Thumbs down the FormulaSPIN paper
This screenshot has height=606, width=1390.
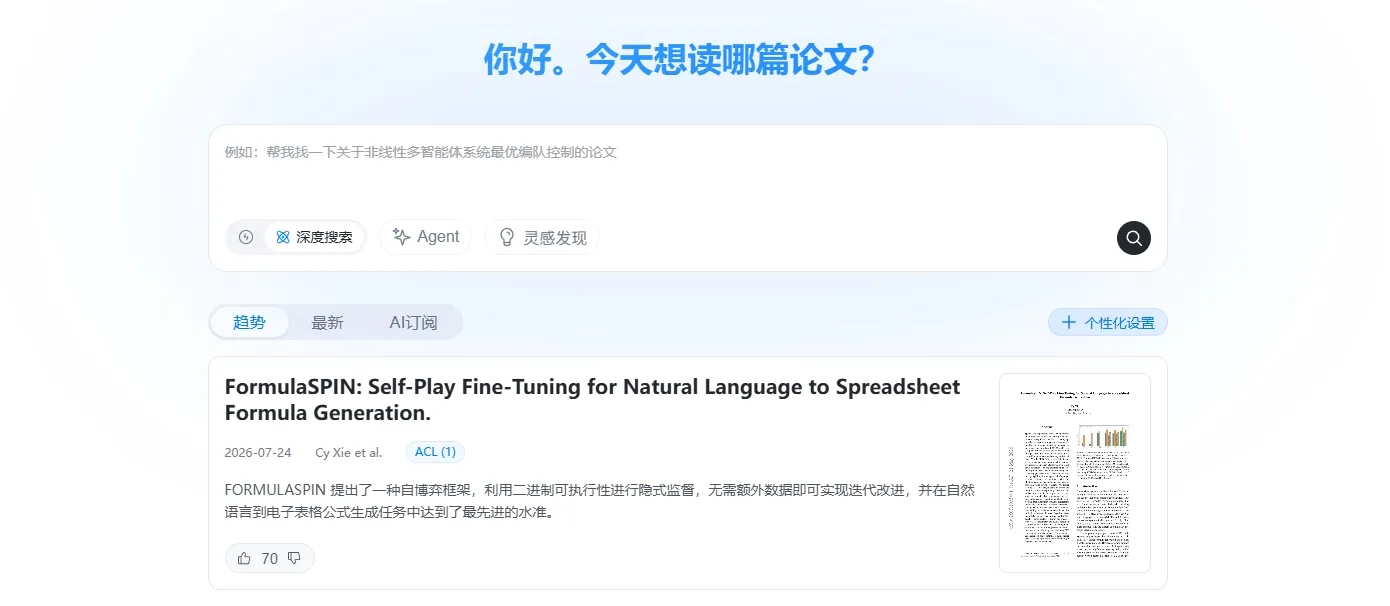[x=294, y=558]
